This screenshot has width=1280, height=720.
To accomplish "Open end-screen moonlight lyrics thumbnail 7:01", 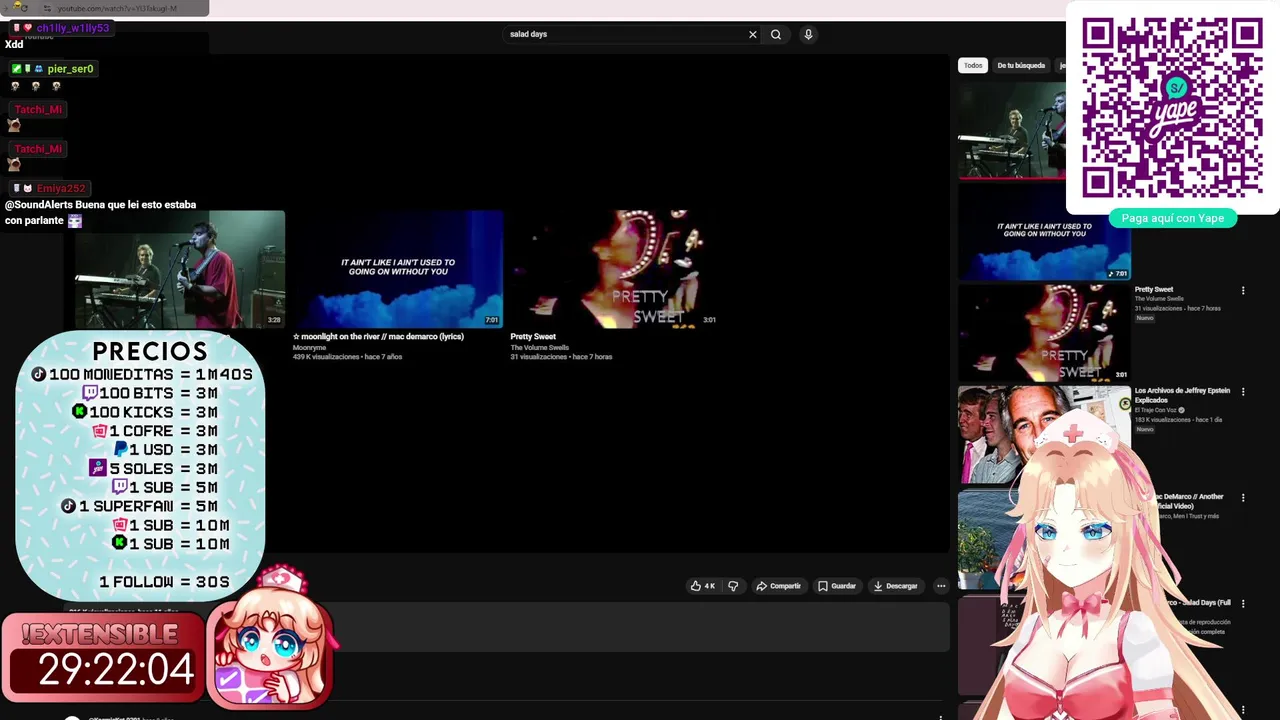I will point(397,269).
